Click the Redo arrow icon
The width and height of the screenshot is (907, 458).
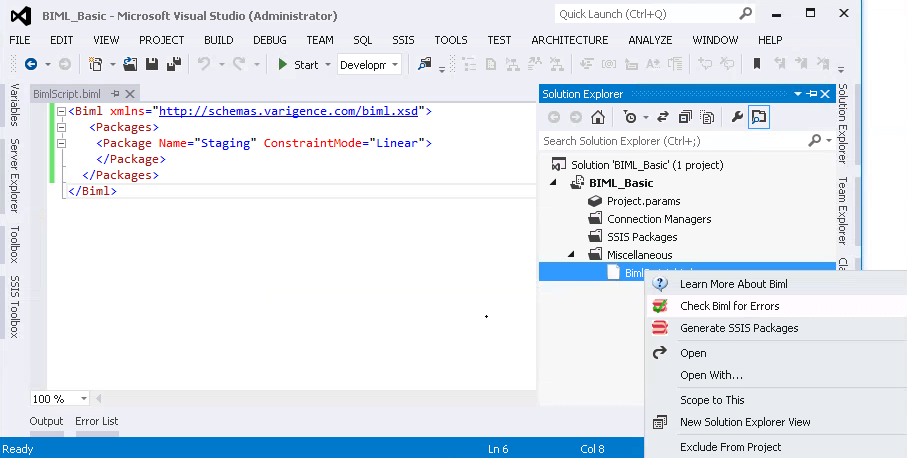[239, 64]
